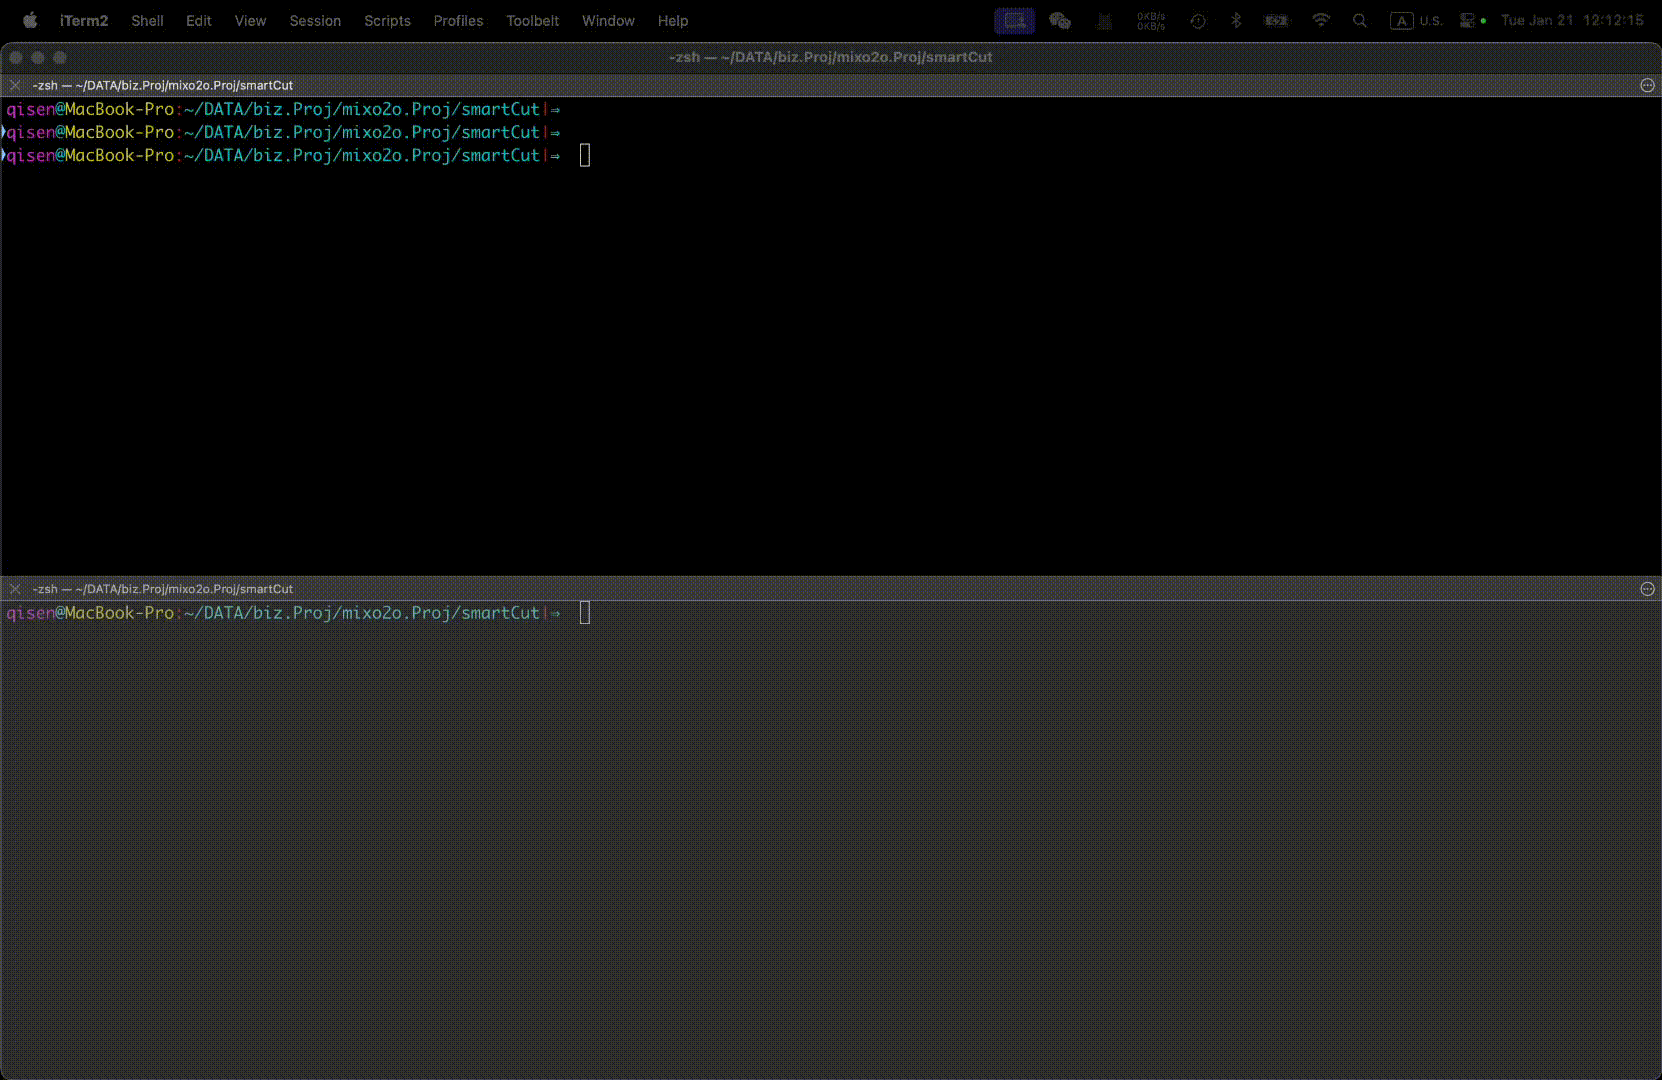
Task: Open the WeChat menu bar icon
Action: coord(1059,20)
